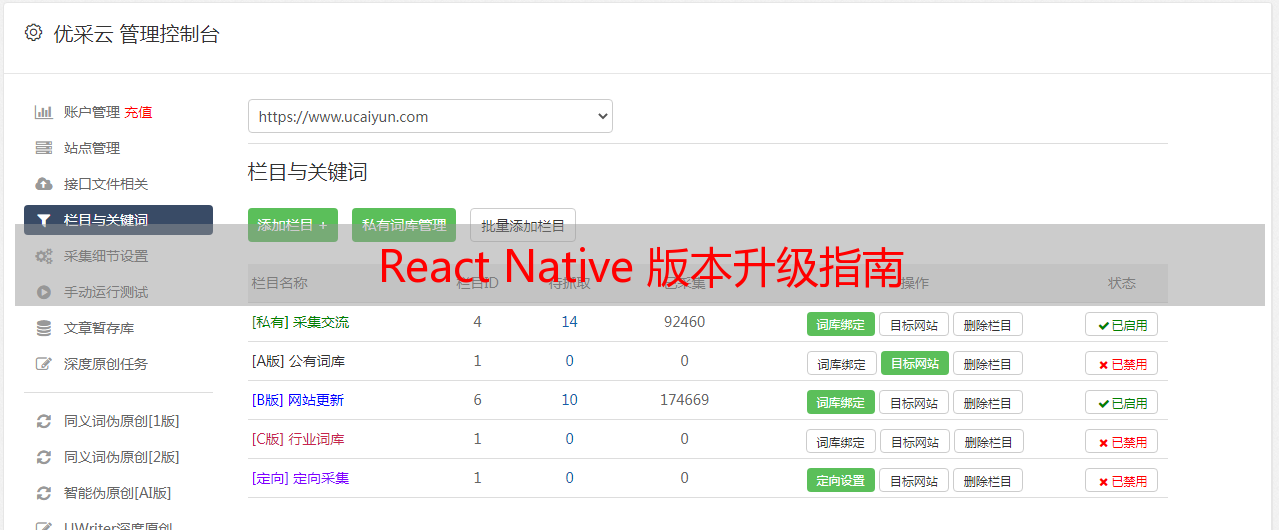This screenshot has width=1279, height=530.
Task: Click 目标网站 for 网站更新 row
Action: pyautogui.click(x=914, y=402)
